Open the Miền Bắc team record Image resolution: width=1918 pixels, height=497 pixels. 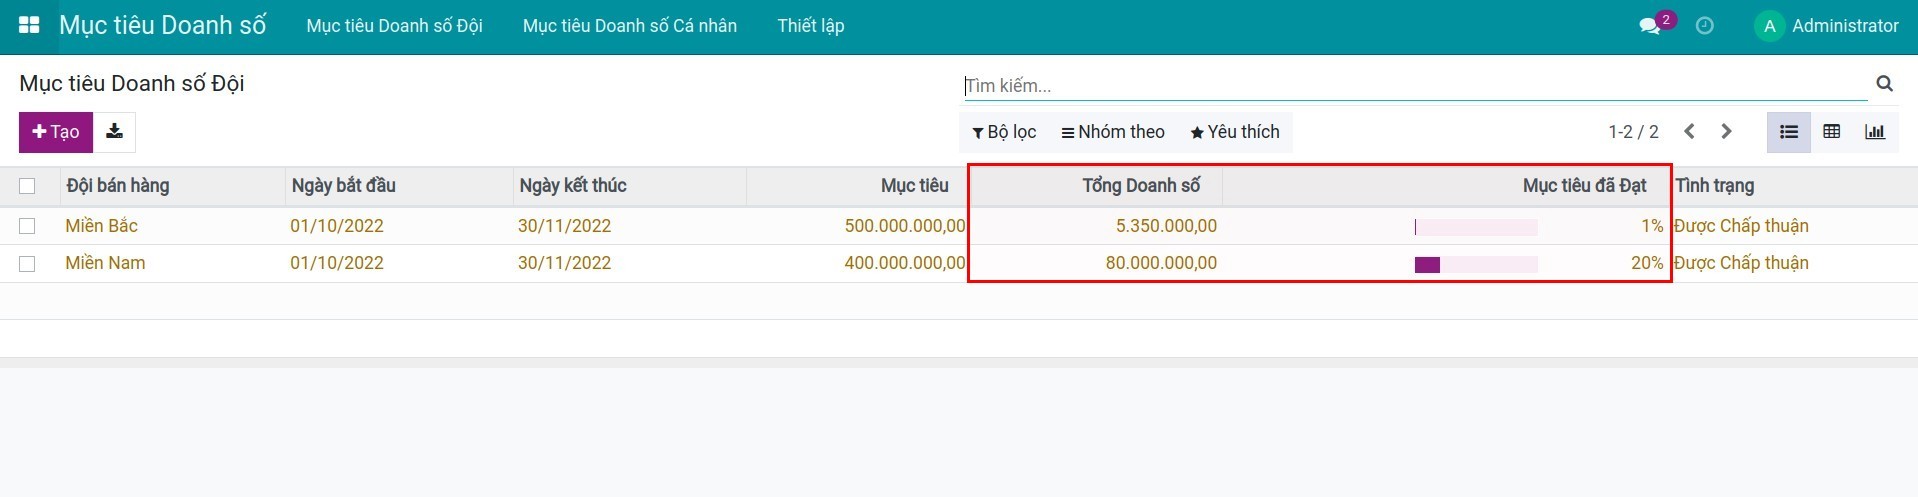tap(102, 226)
